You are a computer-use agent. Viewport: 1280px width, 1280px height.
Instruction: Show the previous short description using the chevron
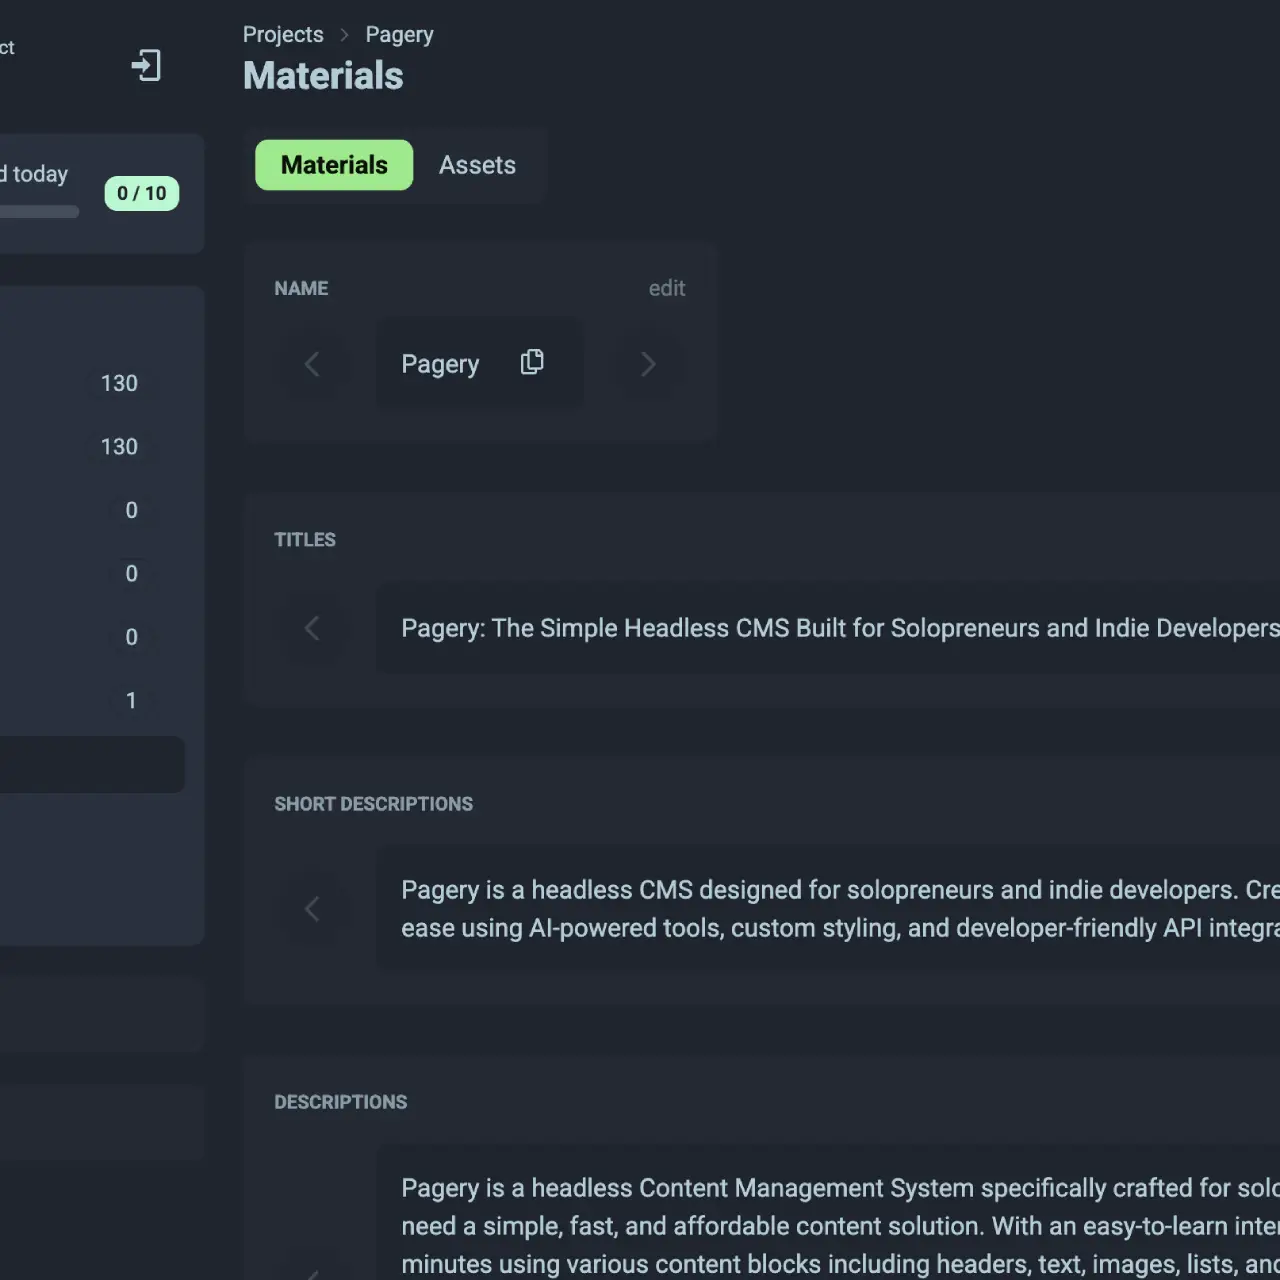pyautogui.click(x=312, y=909)
